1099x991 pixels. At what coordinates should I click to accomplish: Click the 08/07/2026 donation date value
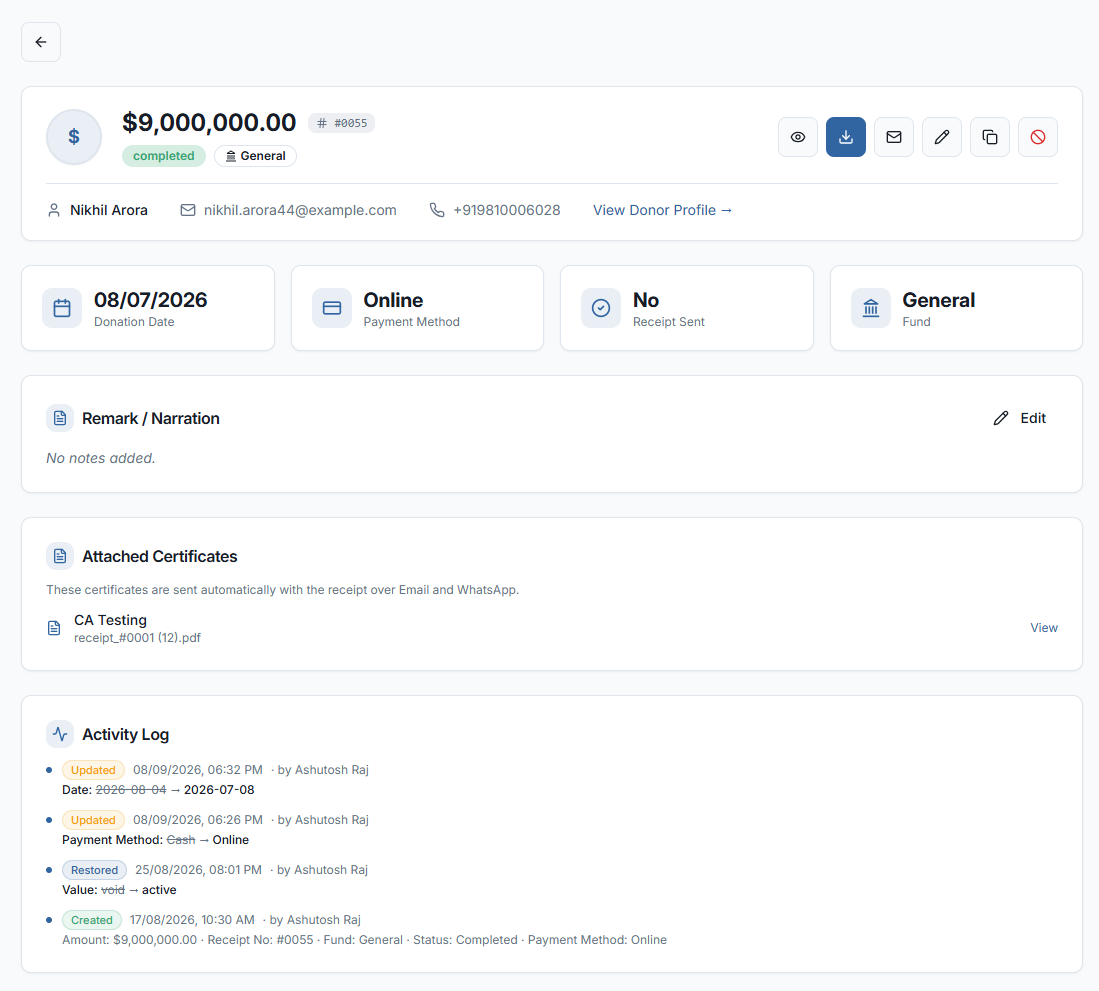(151, 300)
